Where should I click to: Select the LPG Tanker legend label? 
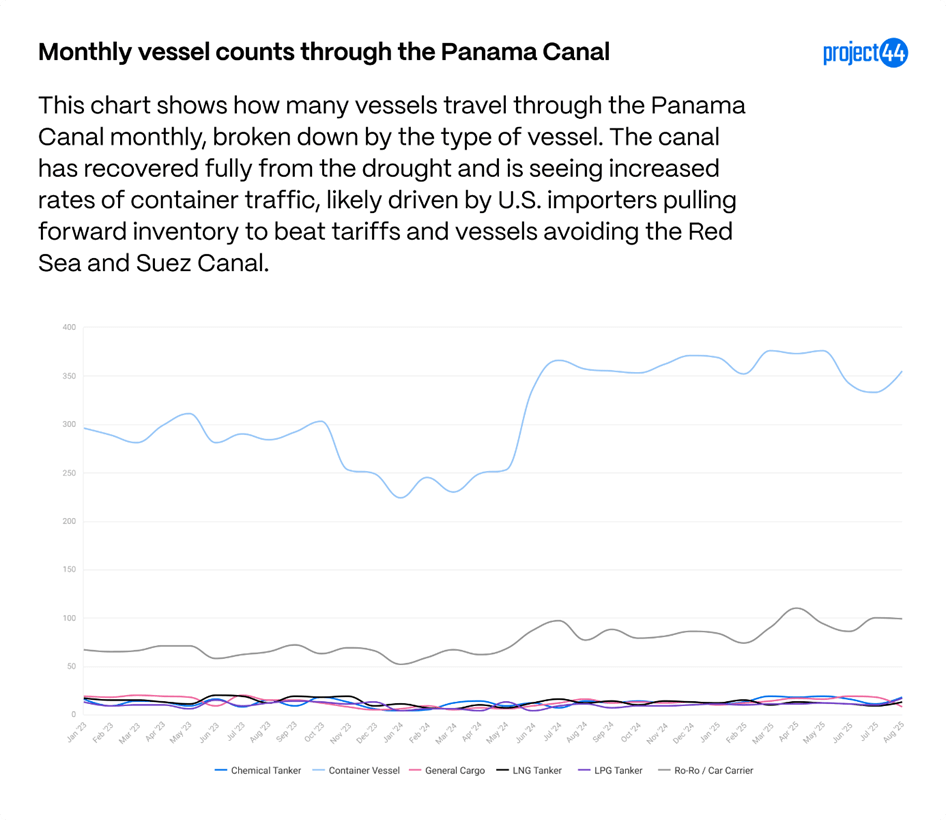[616, 771]
